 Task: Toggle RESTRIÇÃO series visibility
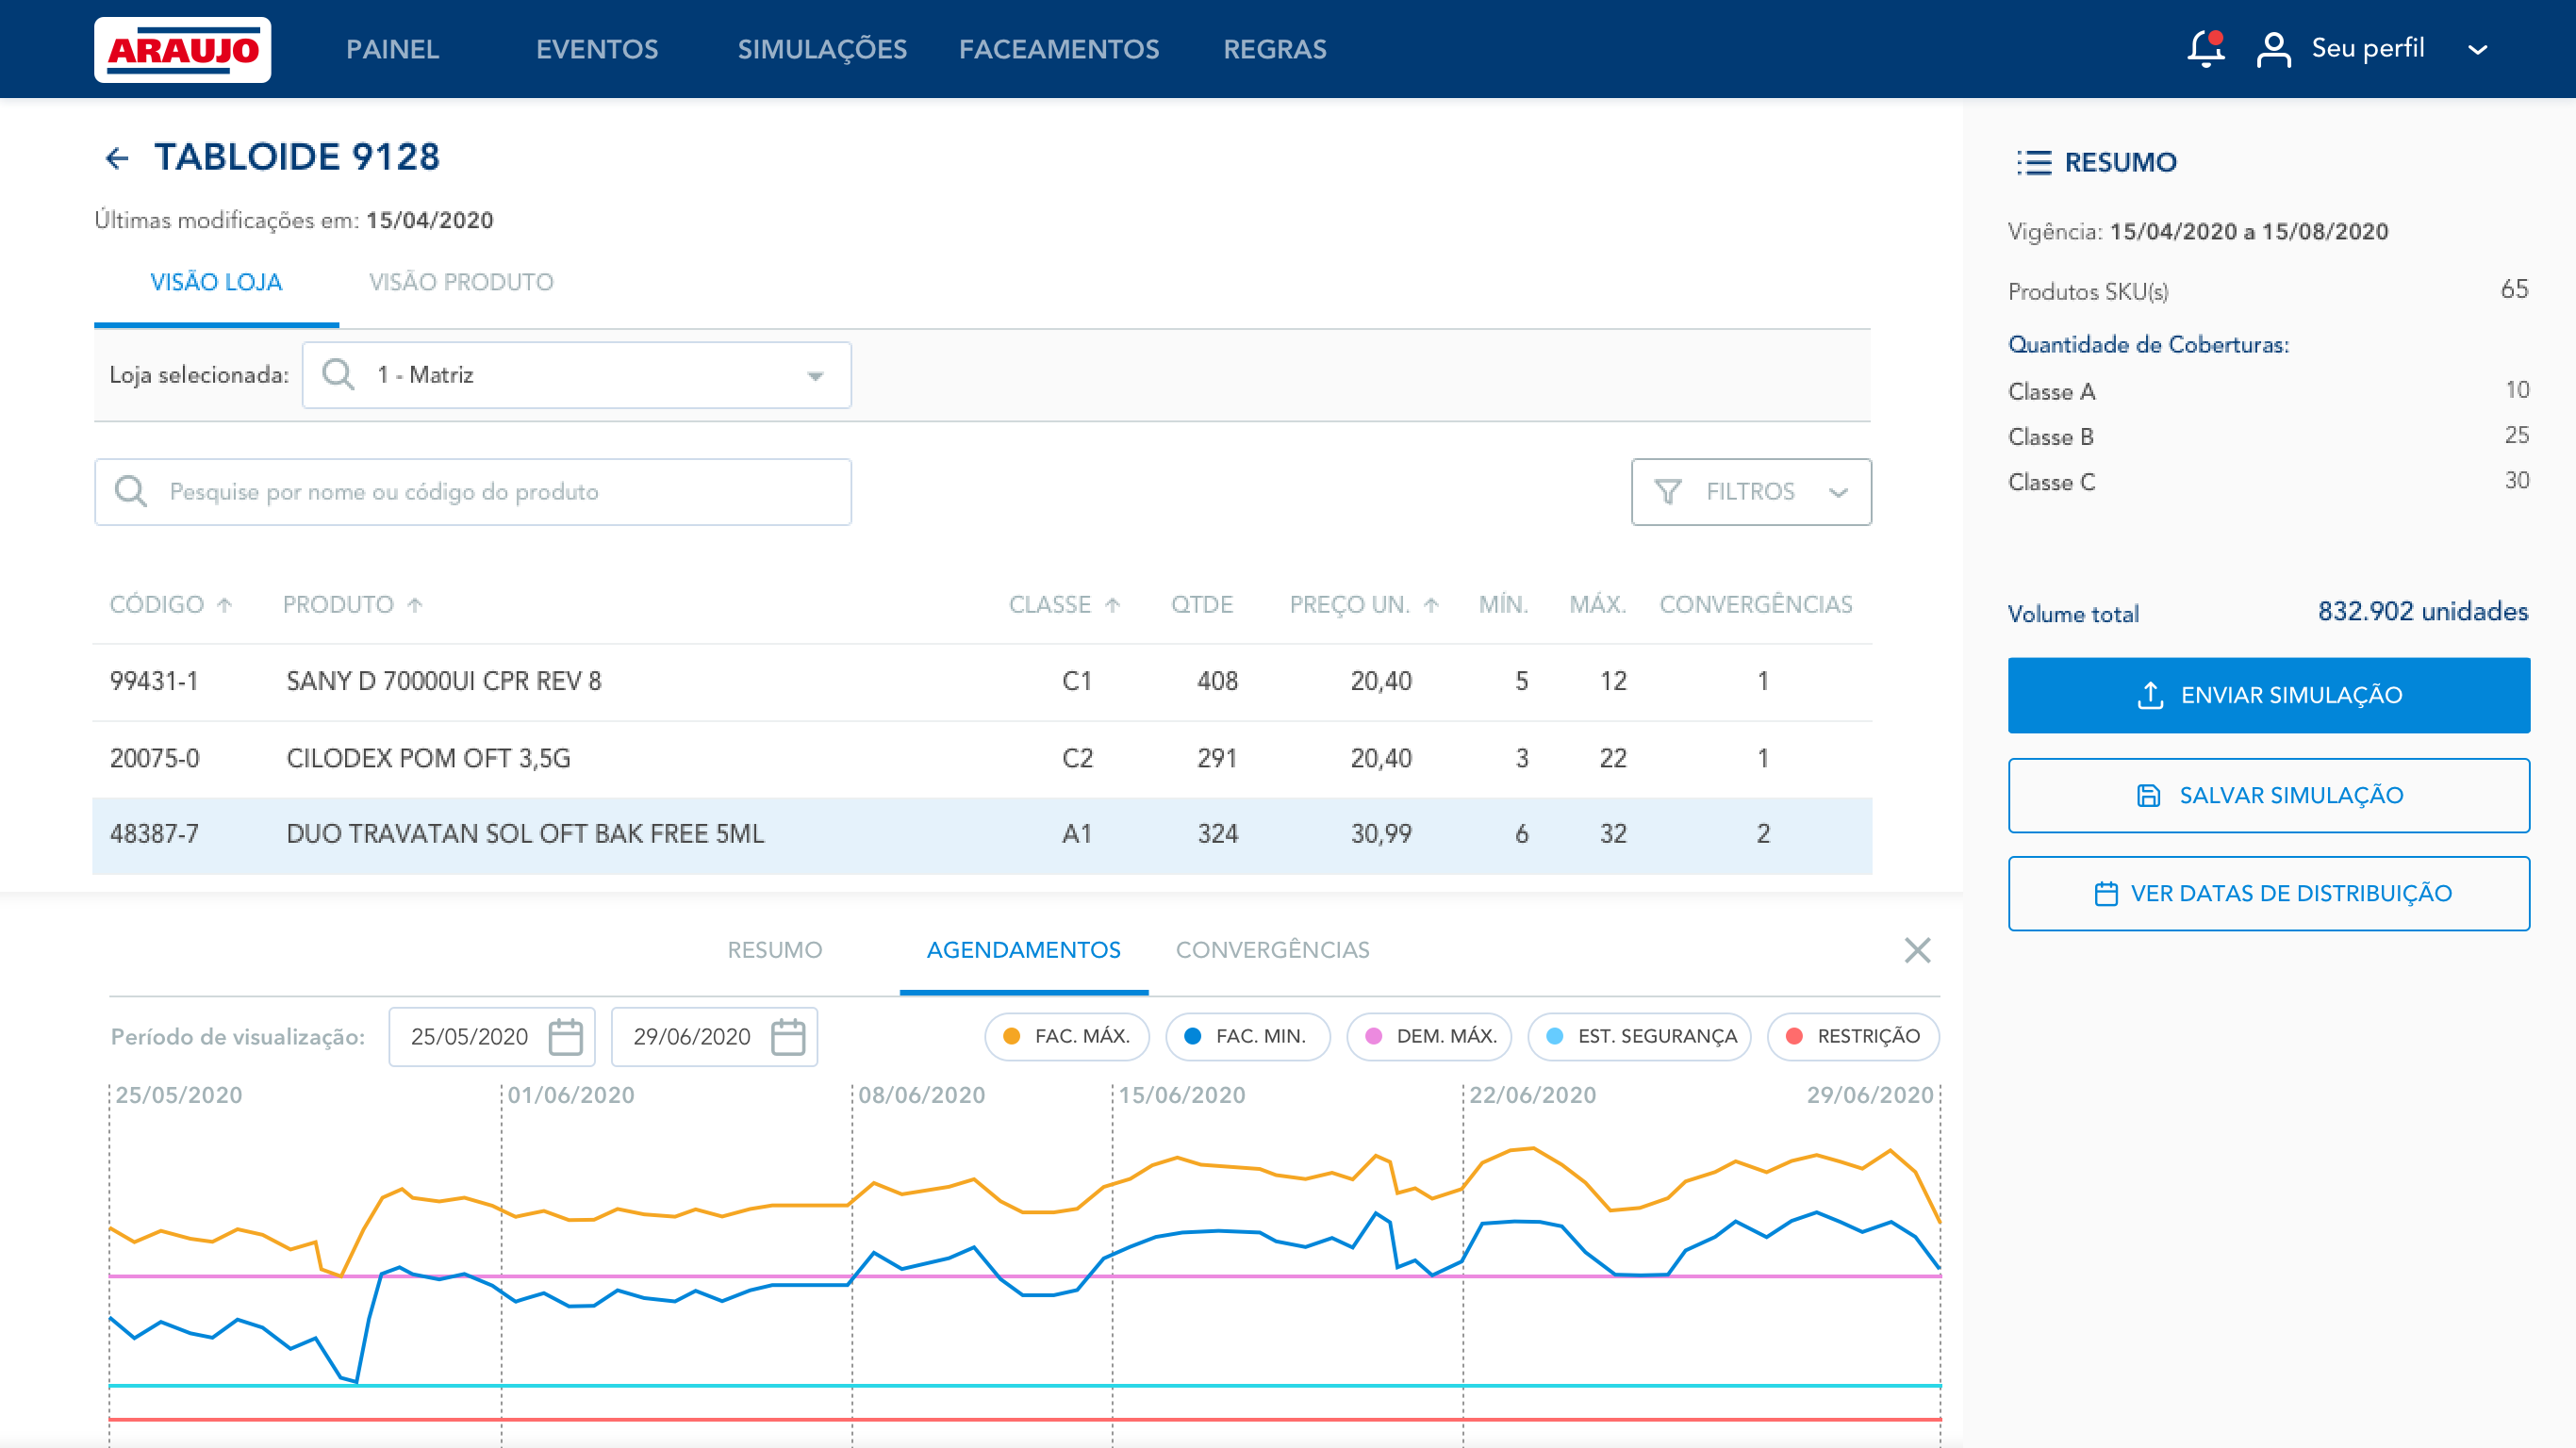[1852, 1036]
